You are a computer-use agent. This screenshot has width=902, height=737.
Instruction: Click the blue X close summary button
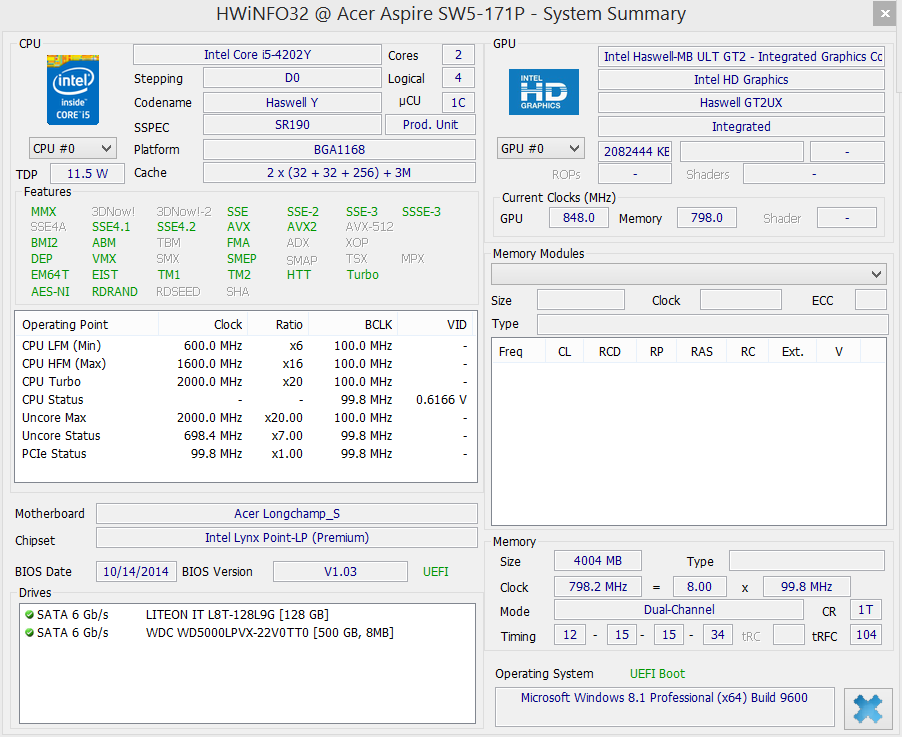point(867,708)
